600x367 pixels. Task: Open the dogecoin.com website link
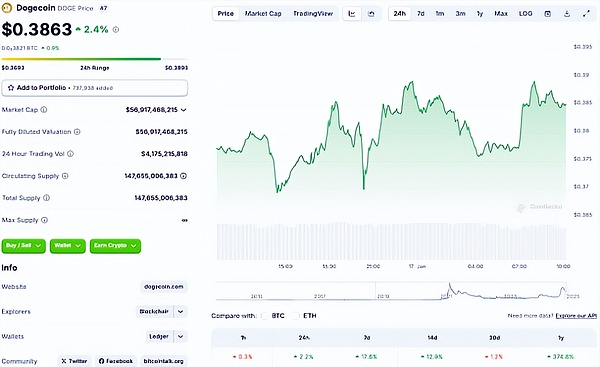click(x=164, y=287)
